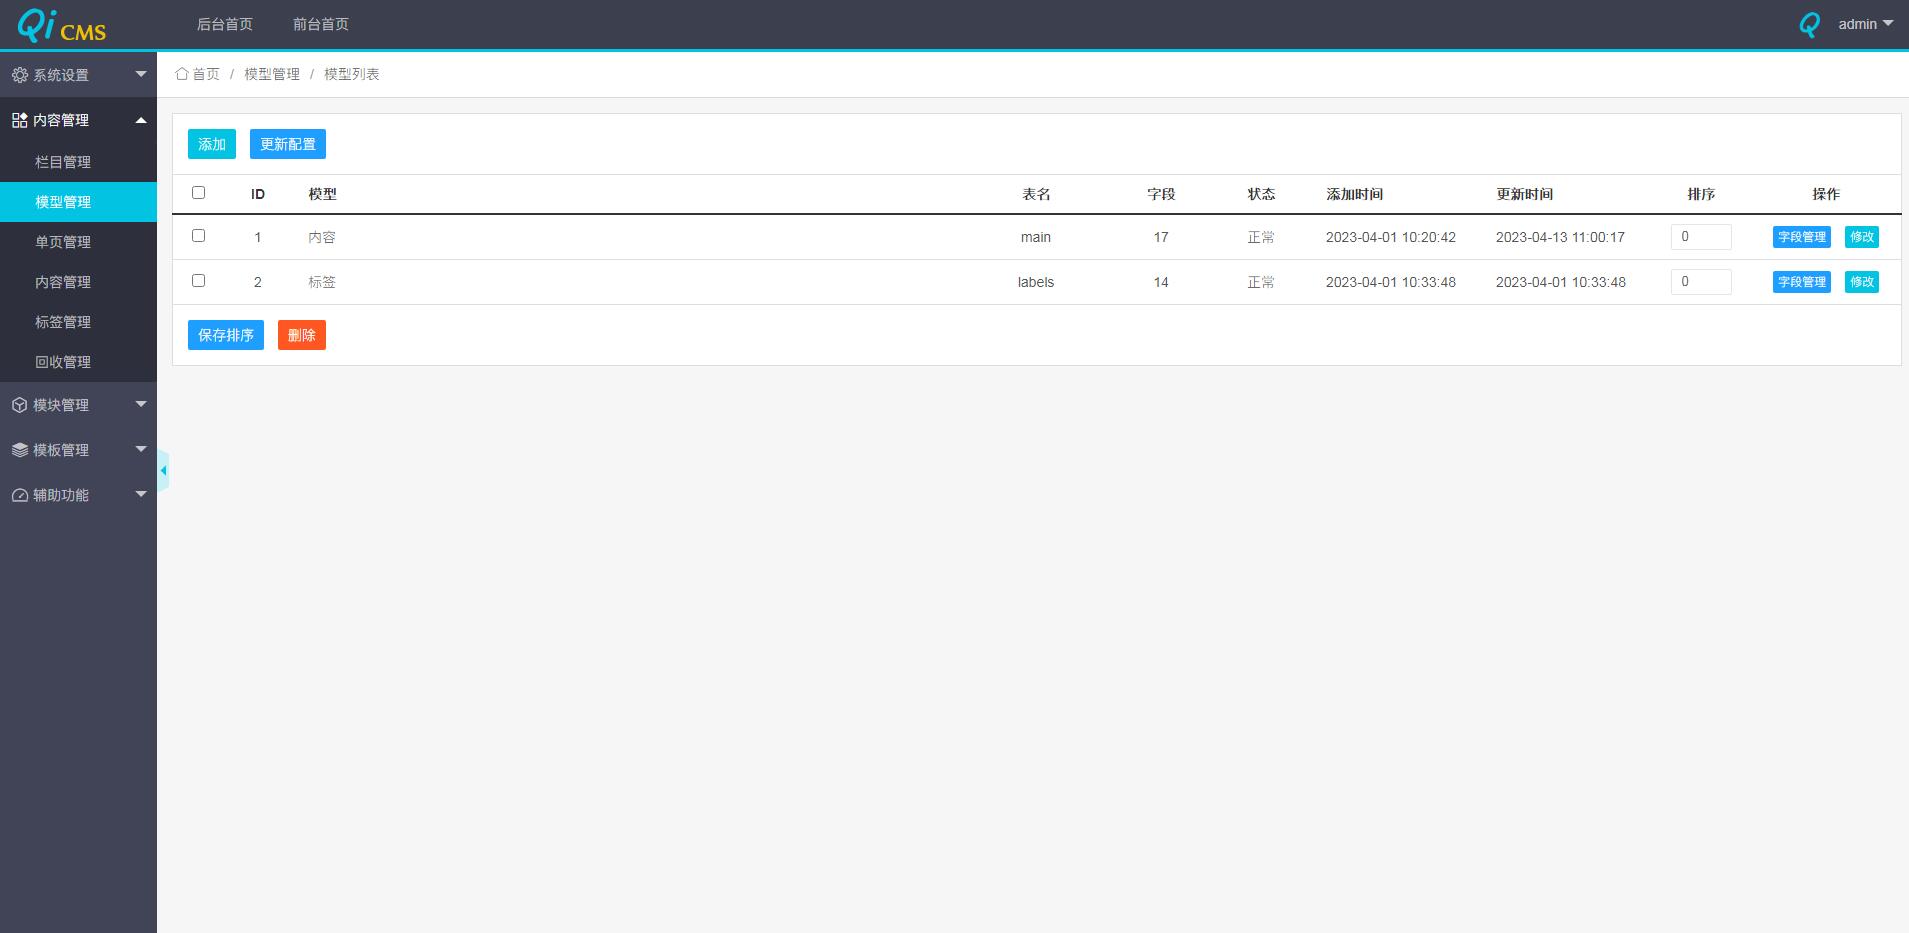Viewport: 1909px width, 933px height.
Task: Click the table name cell 'labels'
Action: point(1036,282)
